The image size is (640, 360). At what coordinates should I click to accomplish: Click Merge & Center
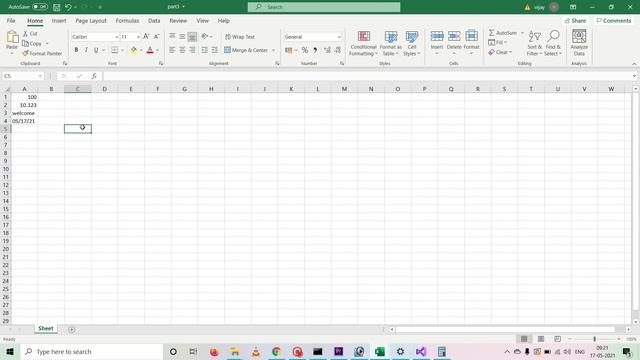[246, 50]
